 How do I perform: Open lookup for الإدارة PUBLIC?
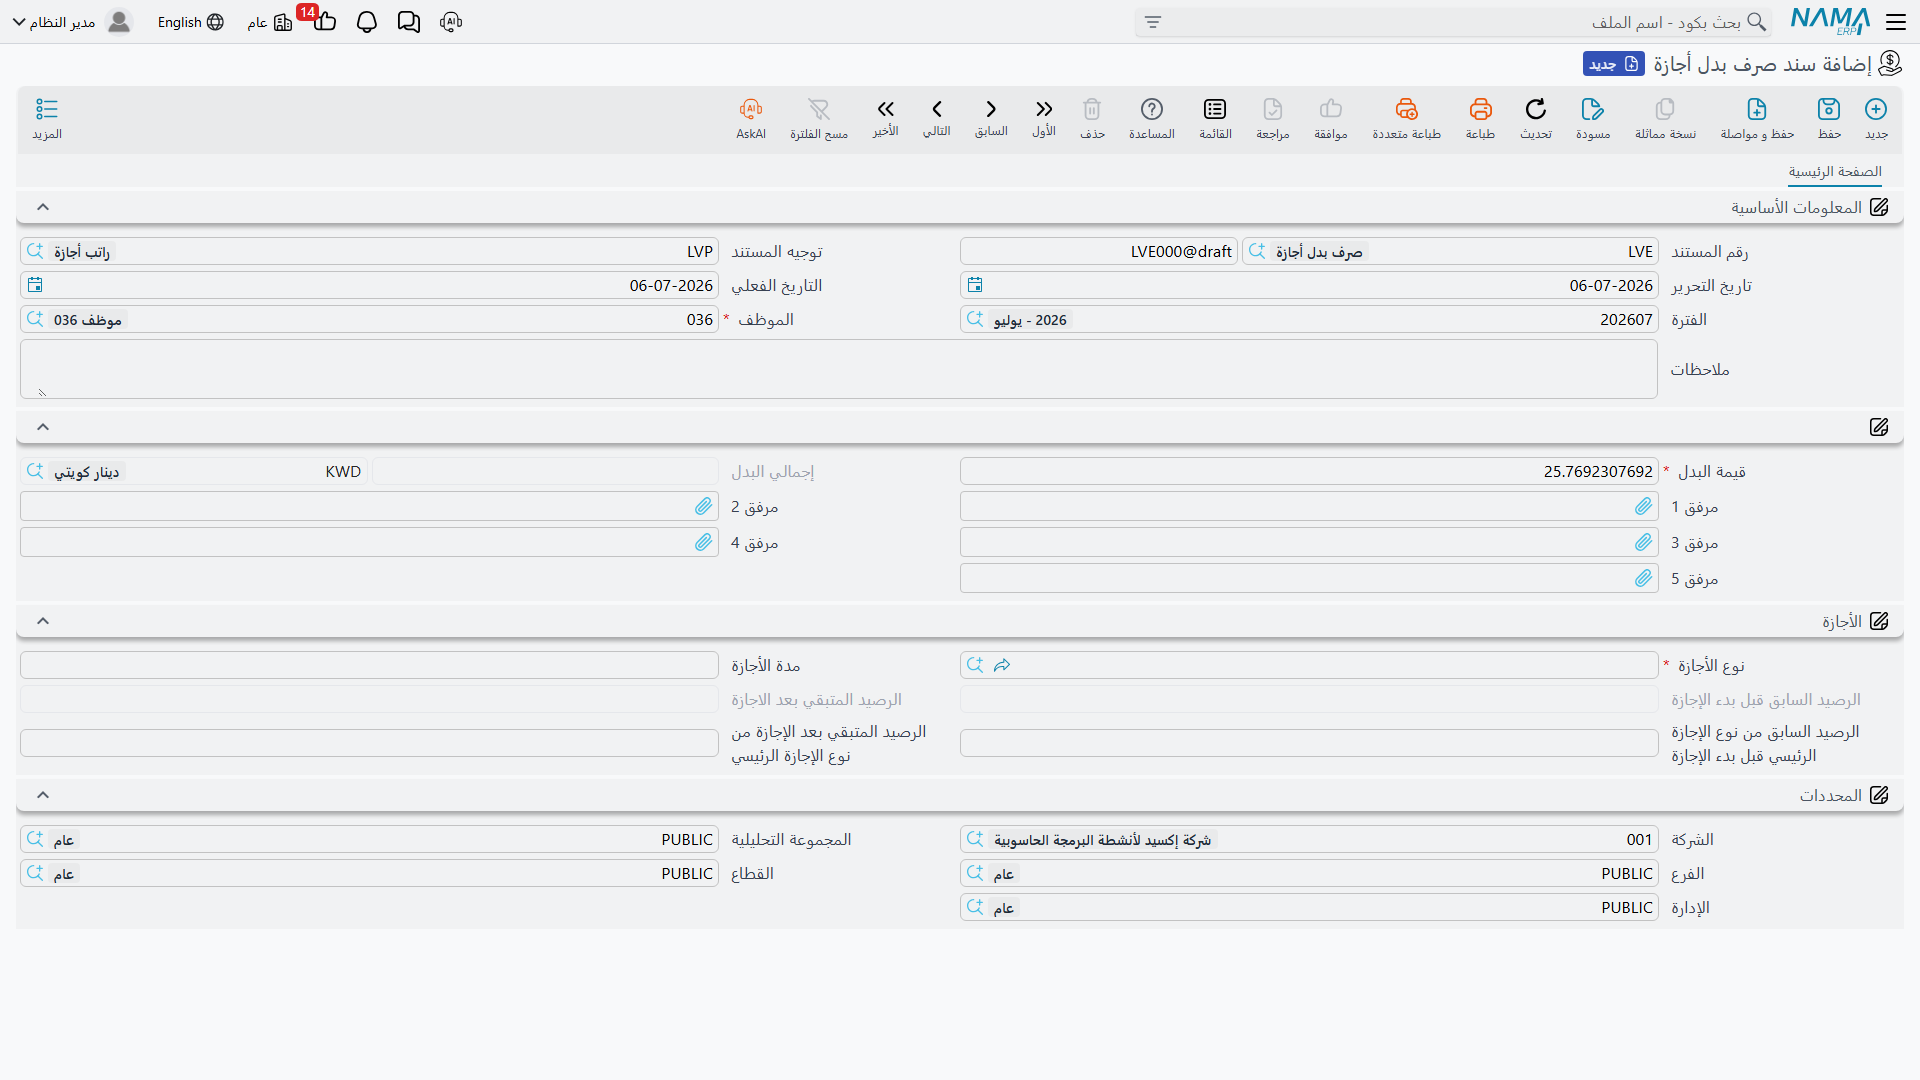pos(975,908)
